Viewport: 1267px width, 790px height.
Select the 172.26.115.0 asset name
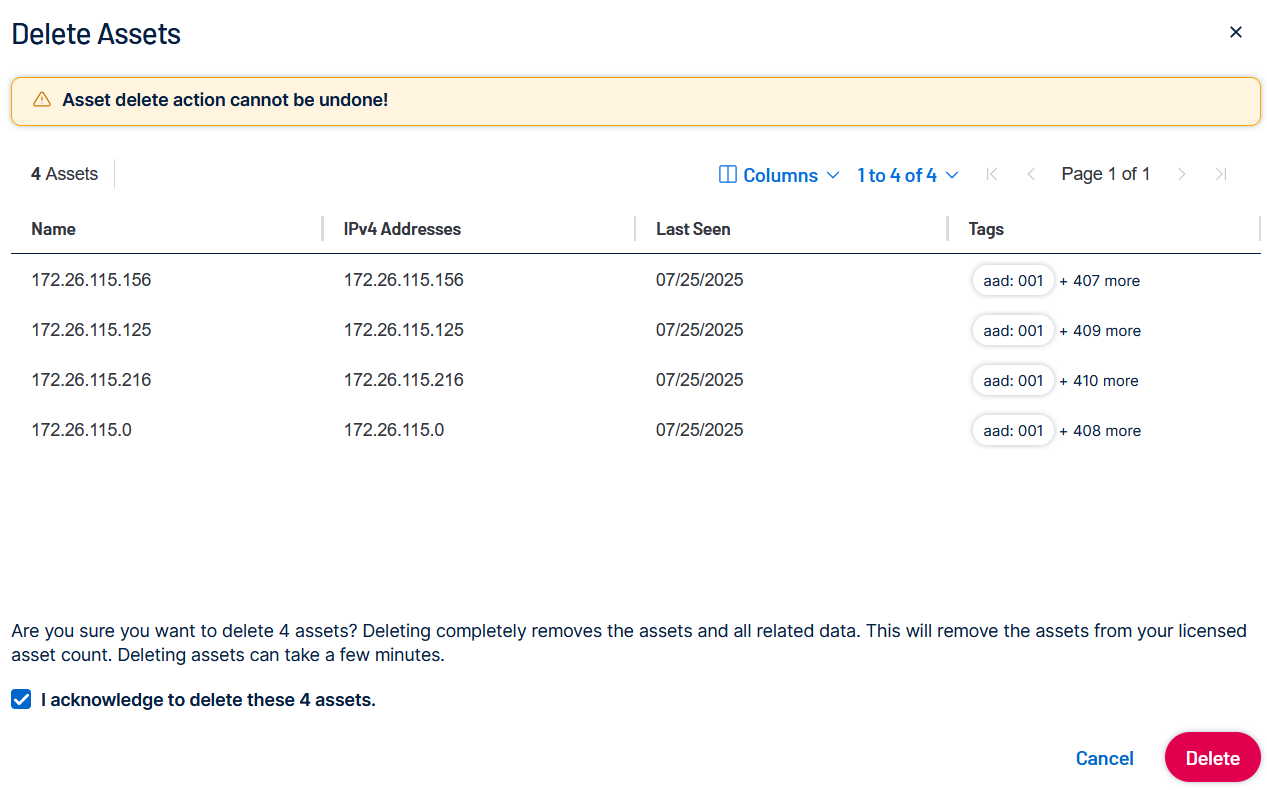point(81,430)
